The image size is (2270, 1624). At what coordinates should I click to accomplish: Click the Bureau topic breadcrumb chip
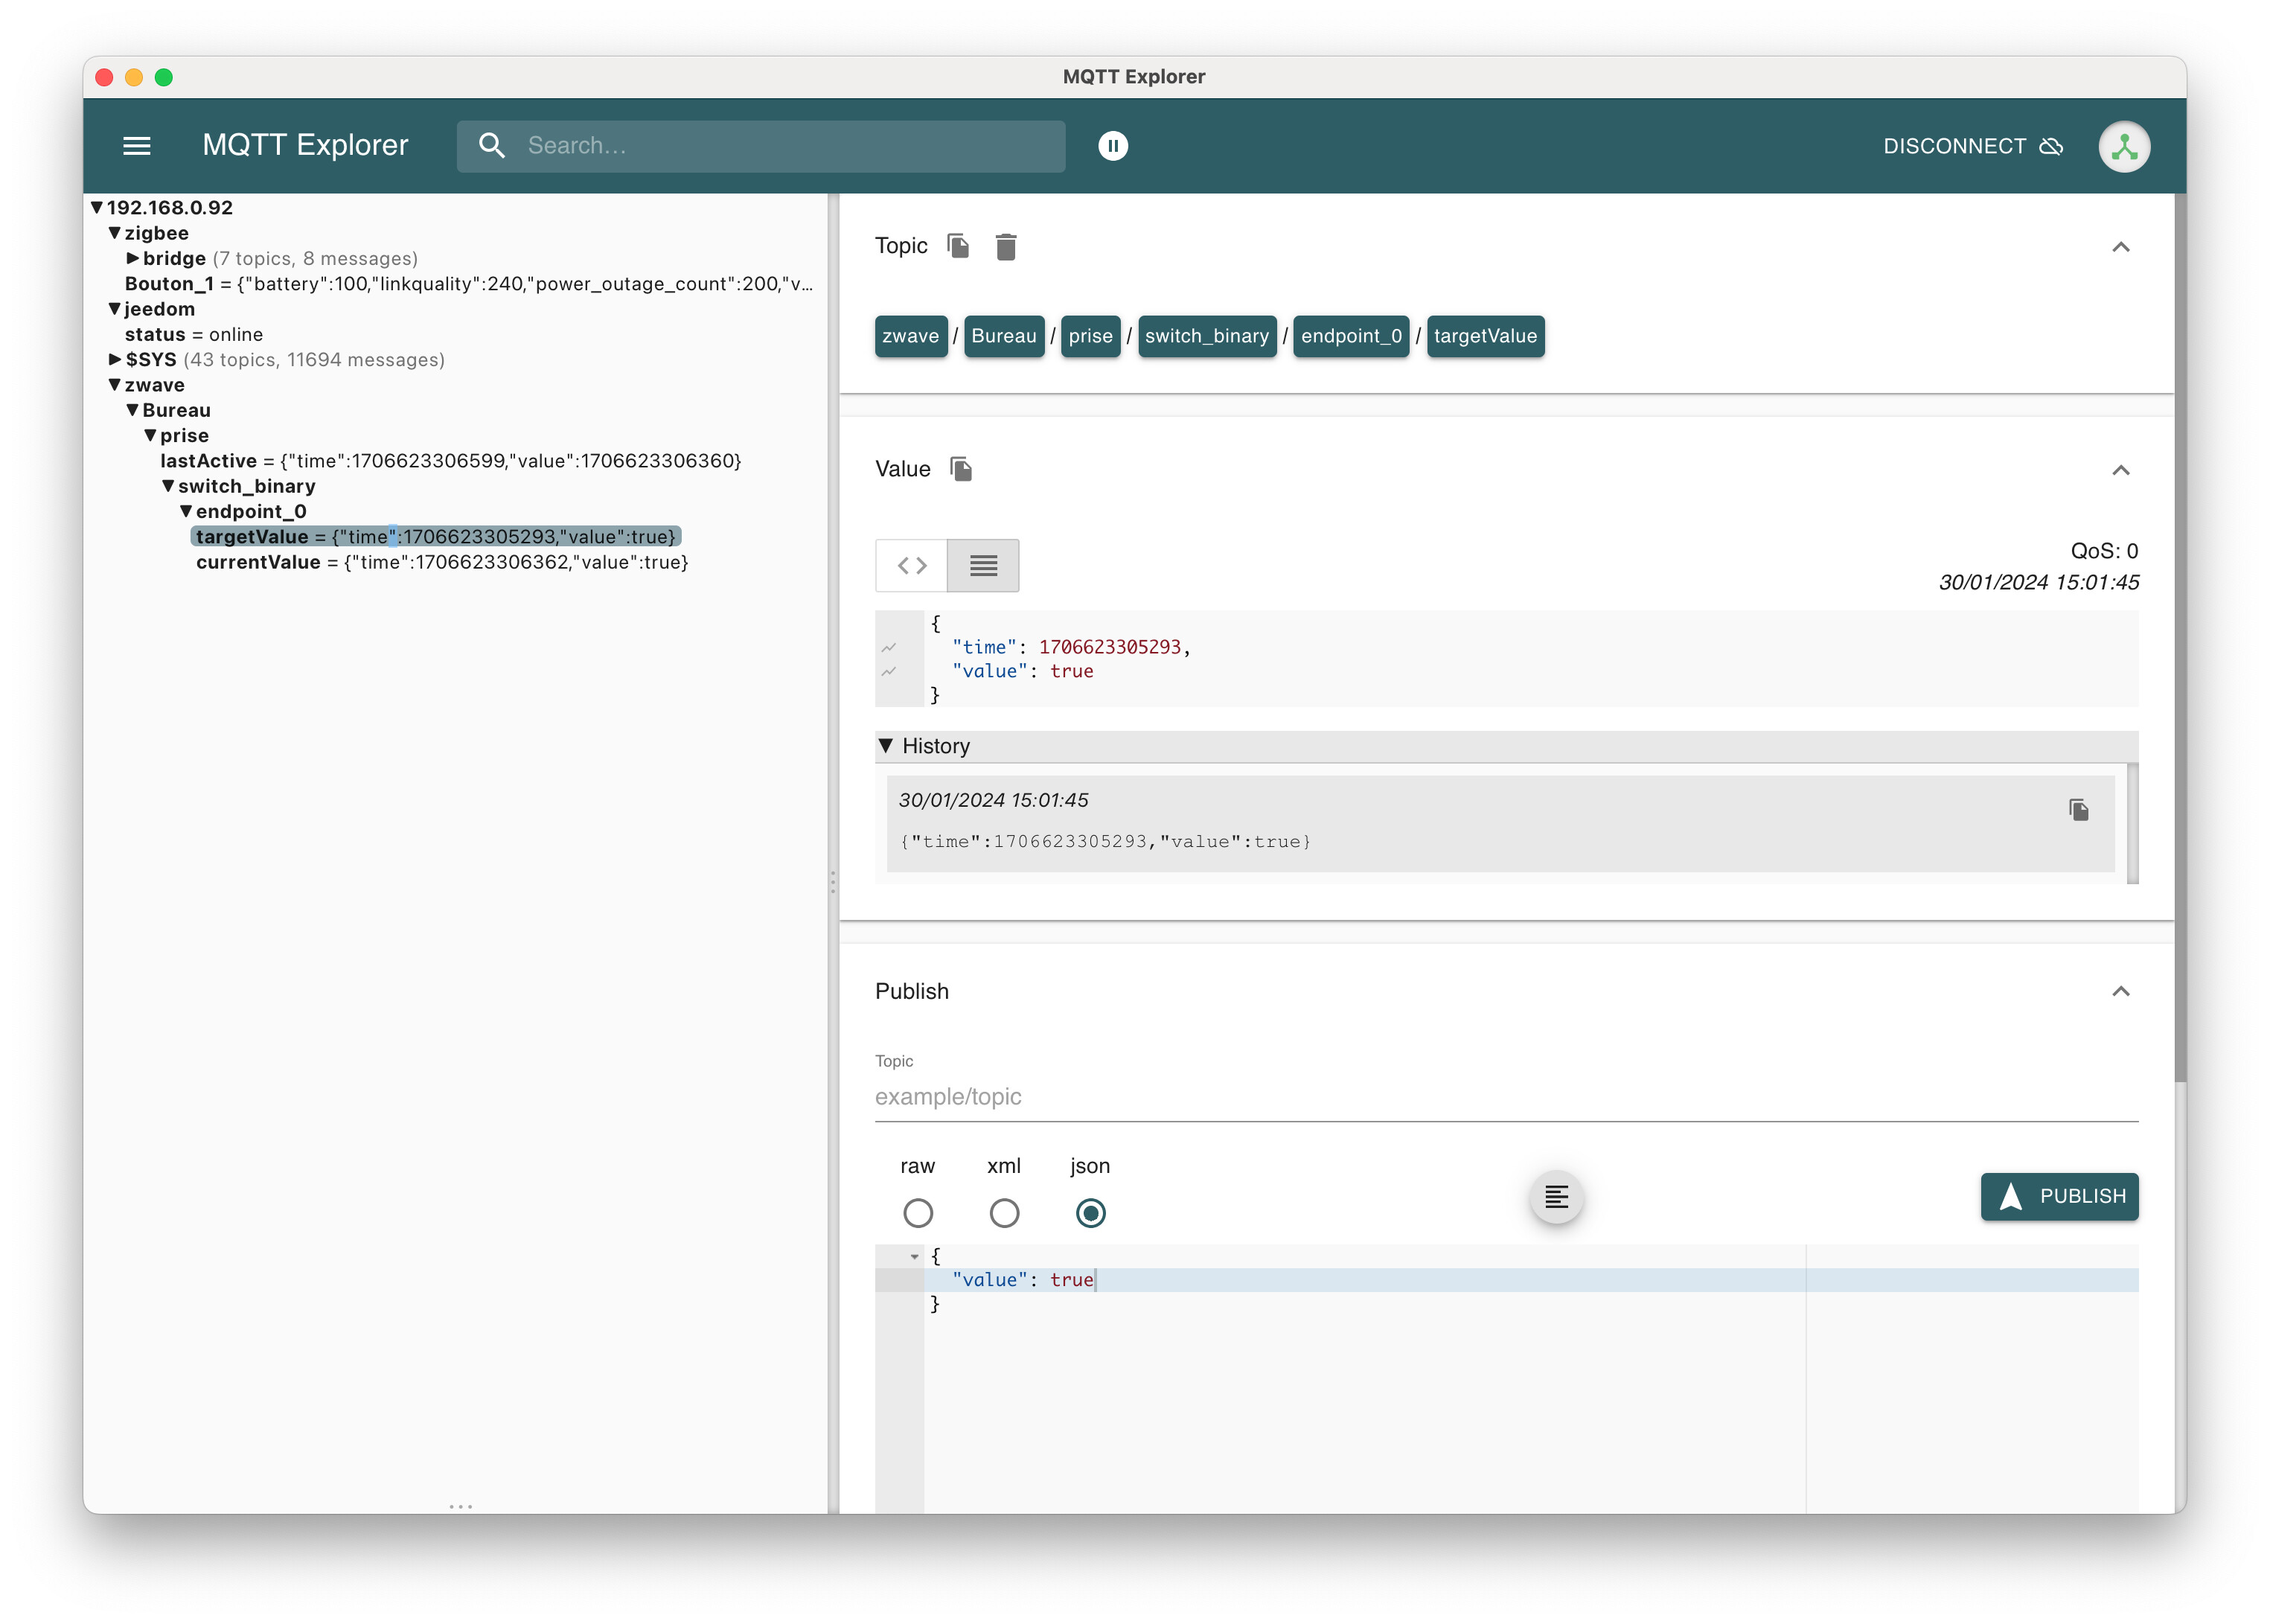1003,336
